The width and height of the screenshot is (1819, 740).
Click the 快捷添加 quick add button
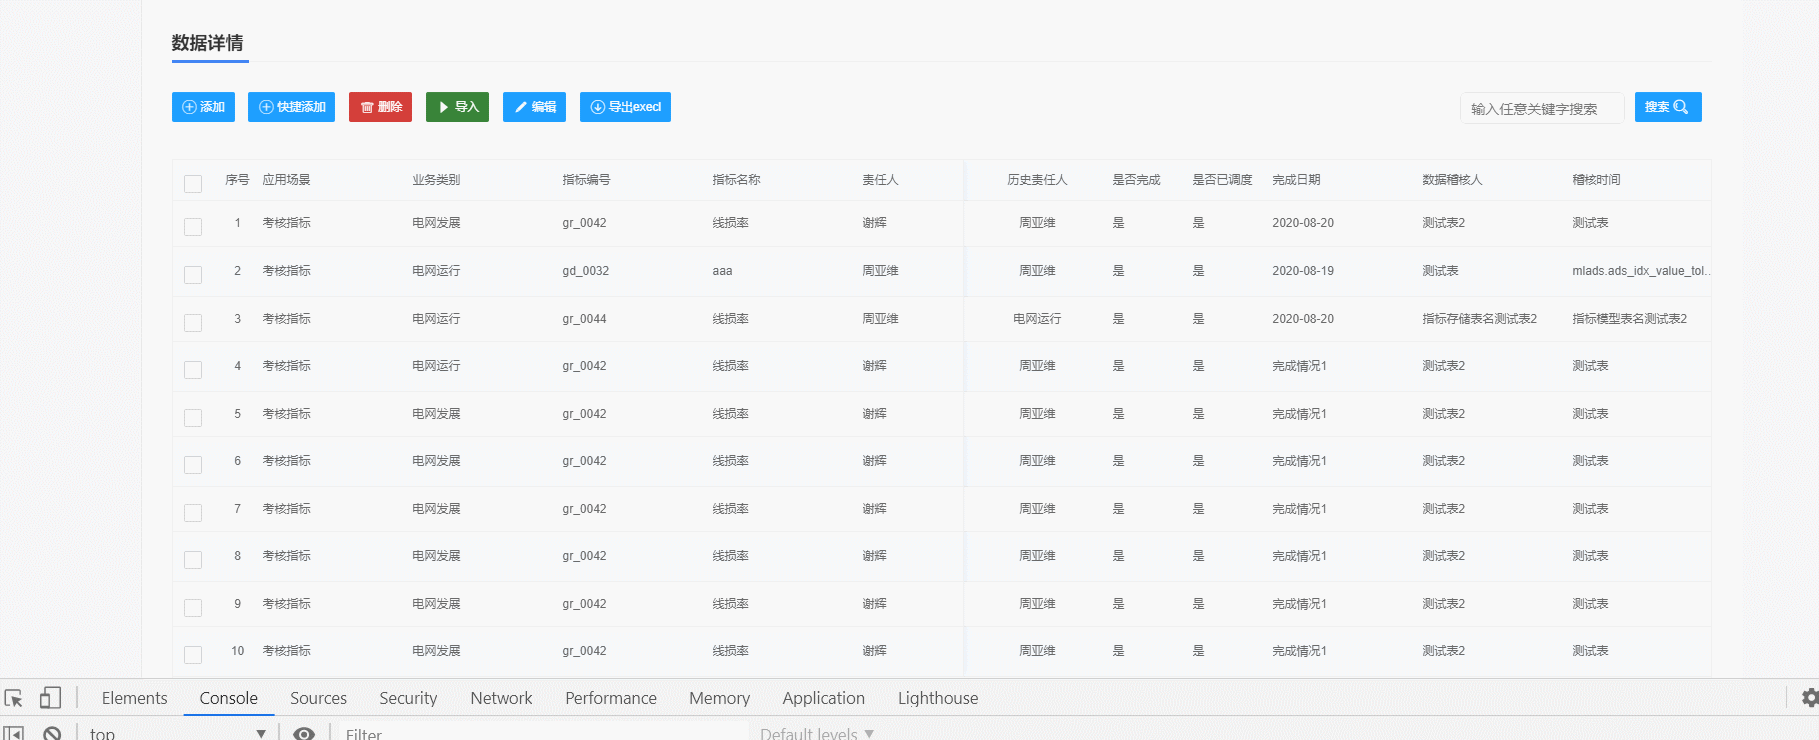pyautogui.click(x=291, y=107)
